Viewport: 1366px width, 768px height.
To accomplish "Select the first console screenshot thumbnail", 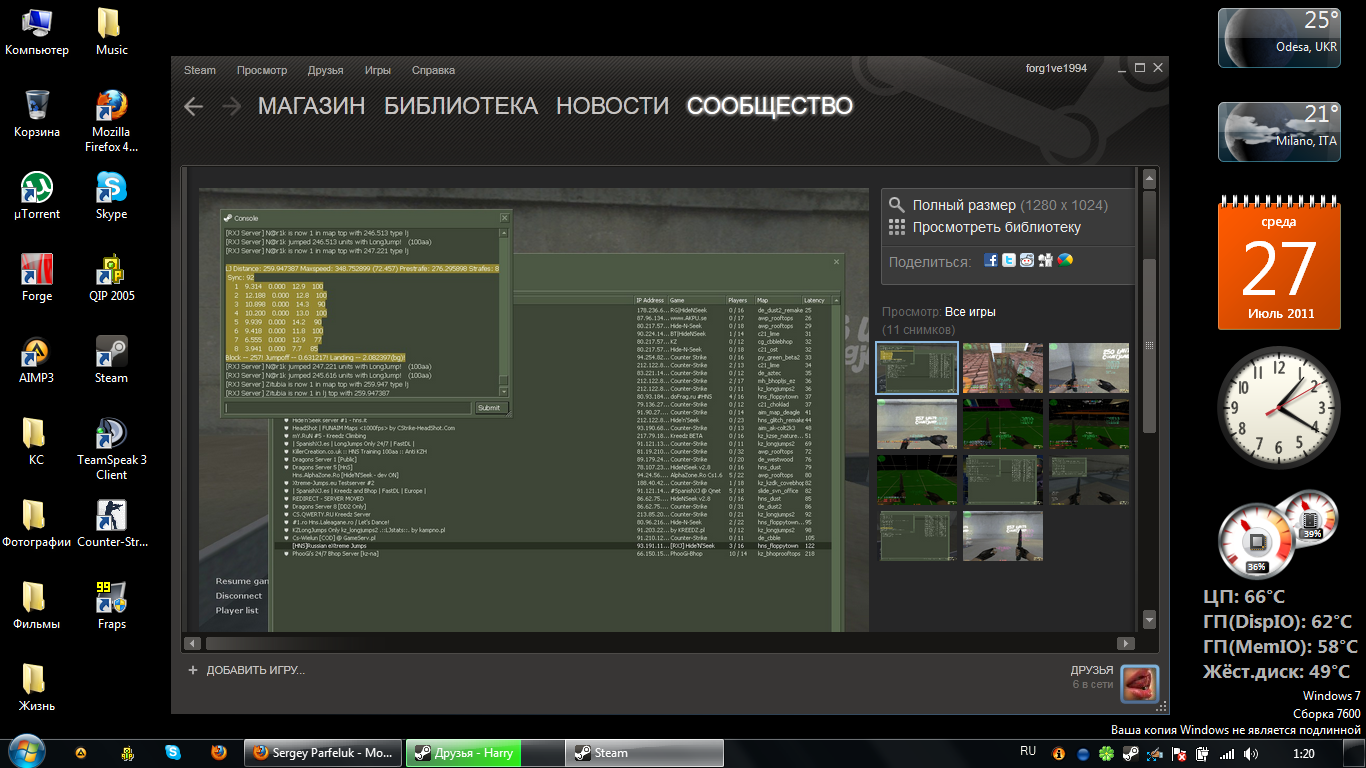I will 917,367.
